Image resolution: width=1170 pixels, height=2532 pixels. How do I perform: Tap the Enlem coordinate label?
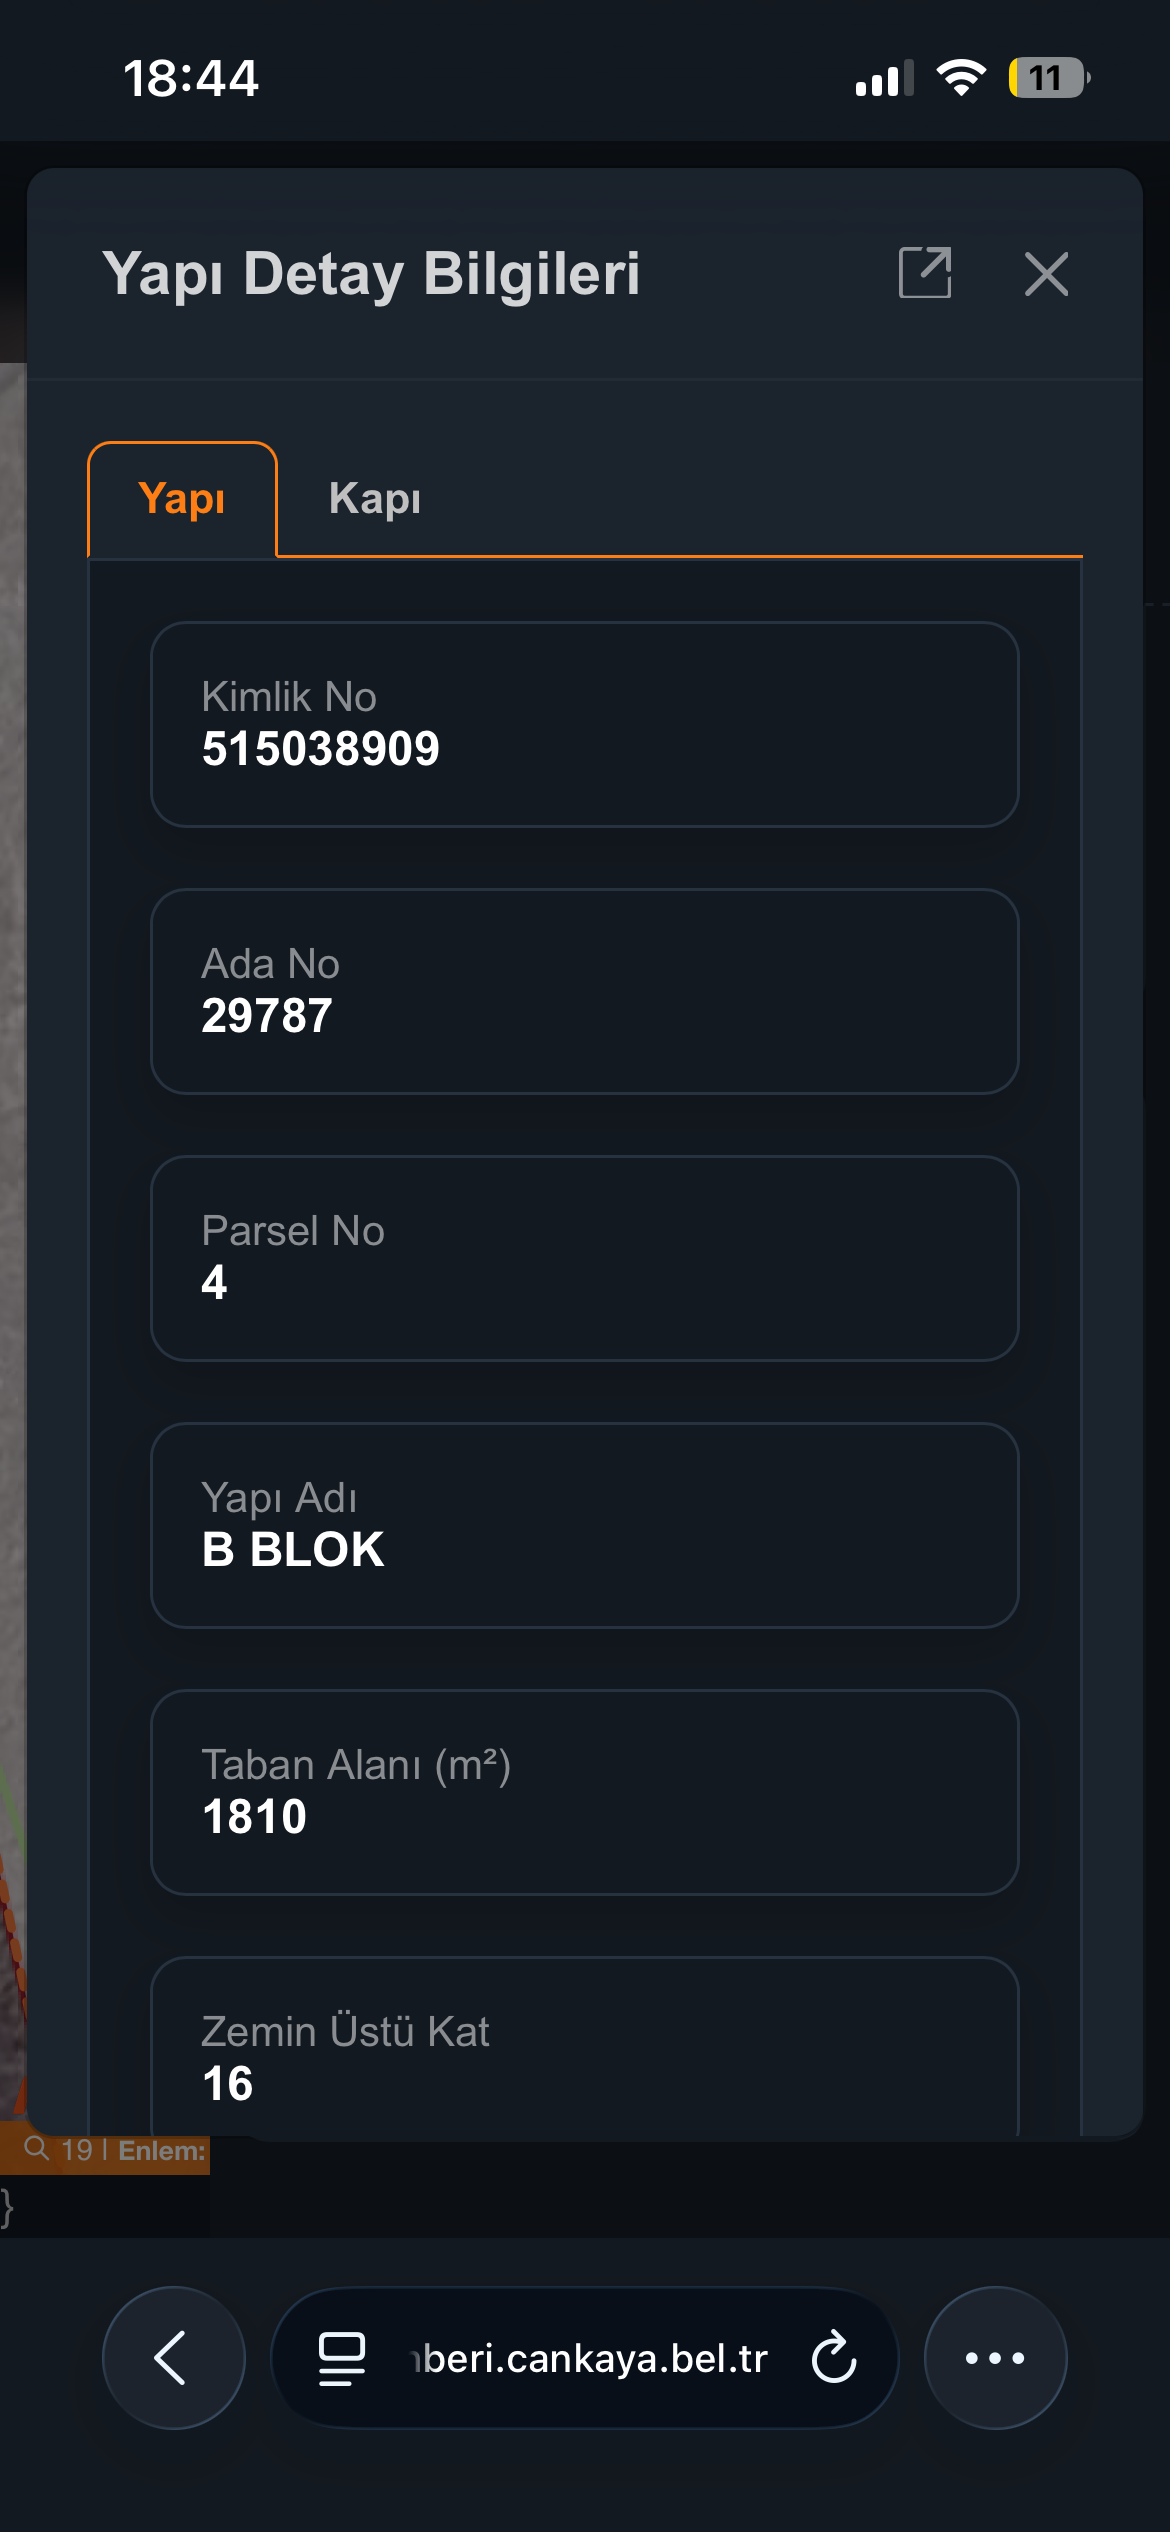162,2150
